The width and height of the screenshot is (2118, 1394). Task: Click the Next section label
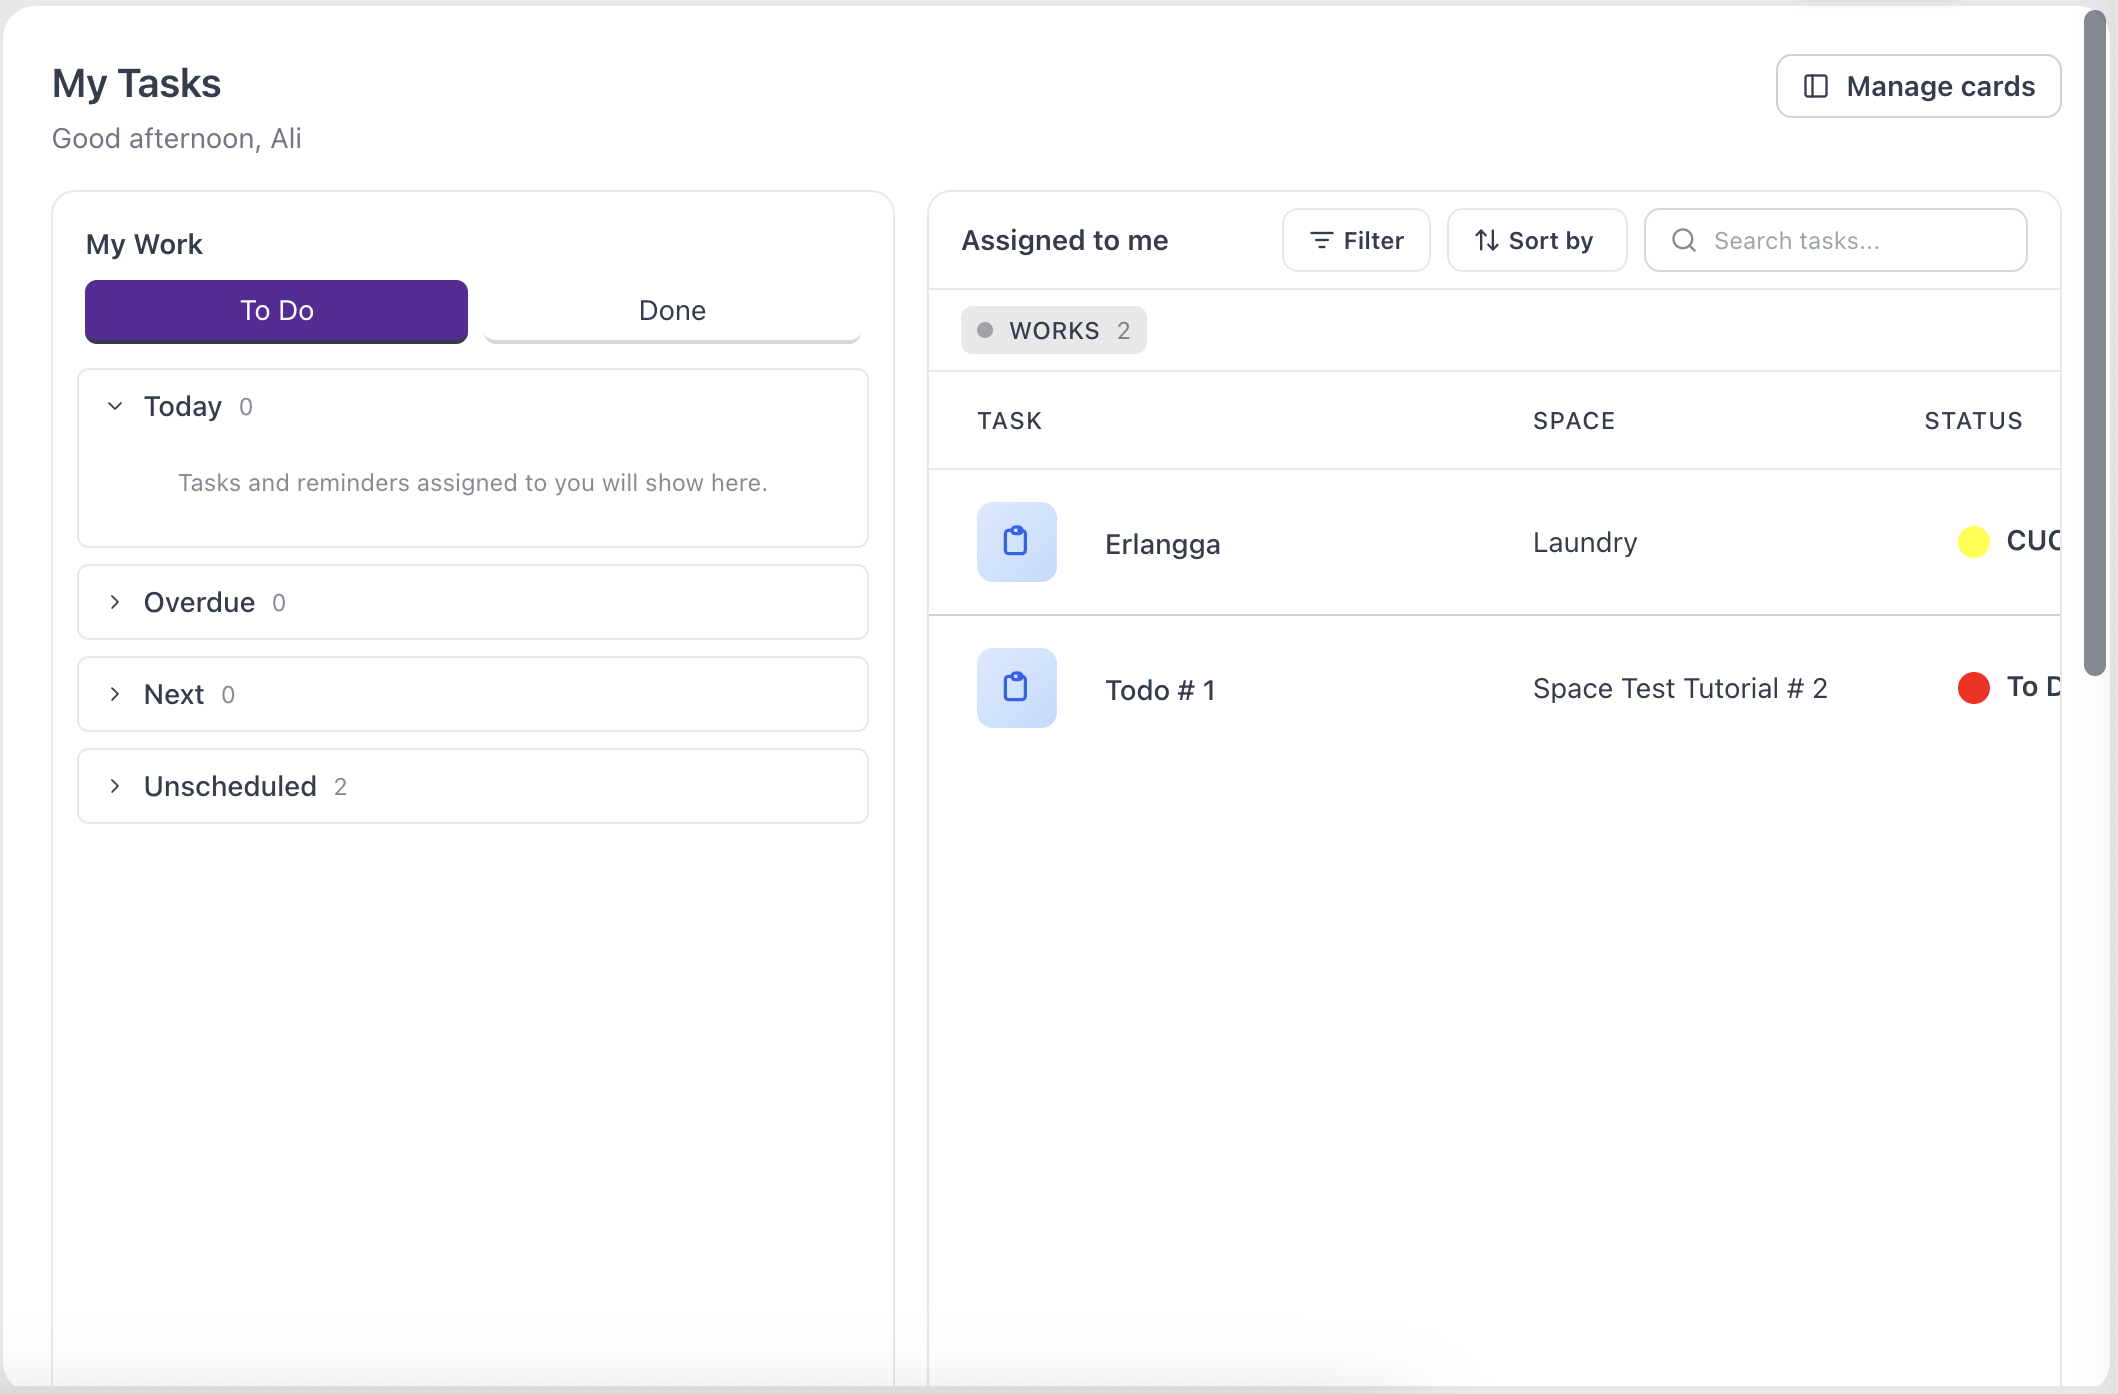[174, 694]
